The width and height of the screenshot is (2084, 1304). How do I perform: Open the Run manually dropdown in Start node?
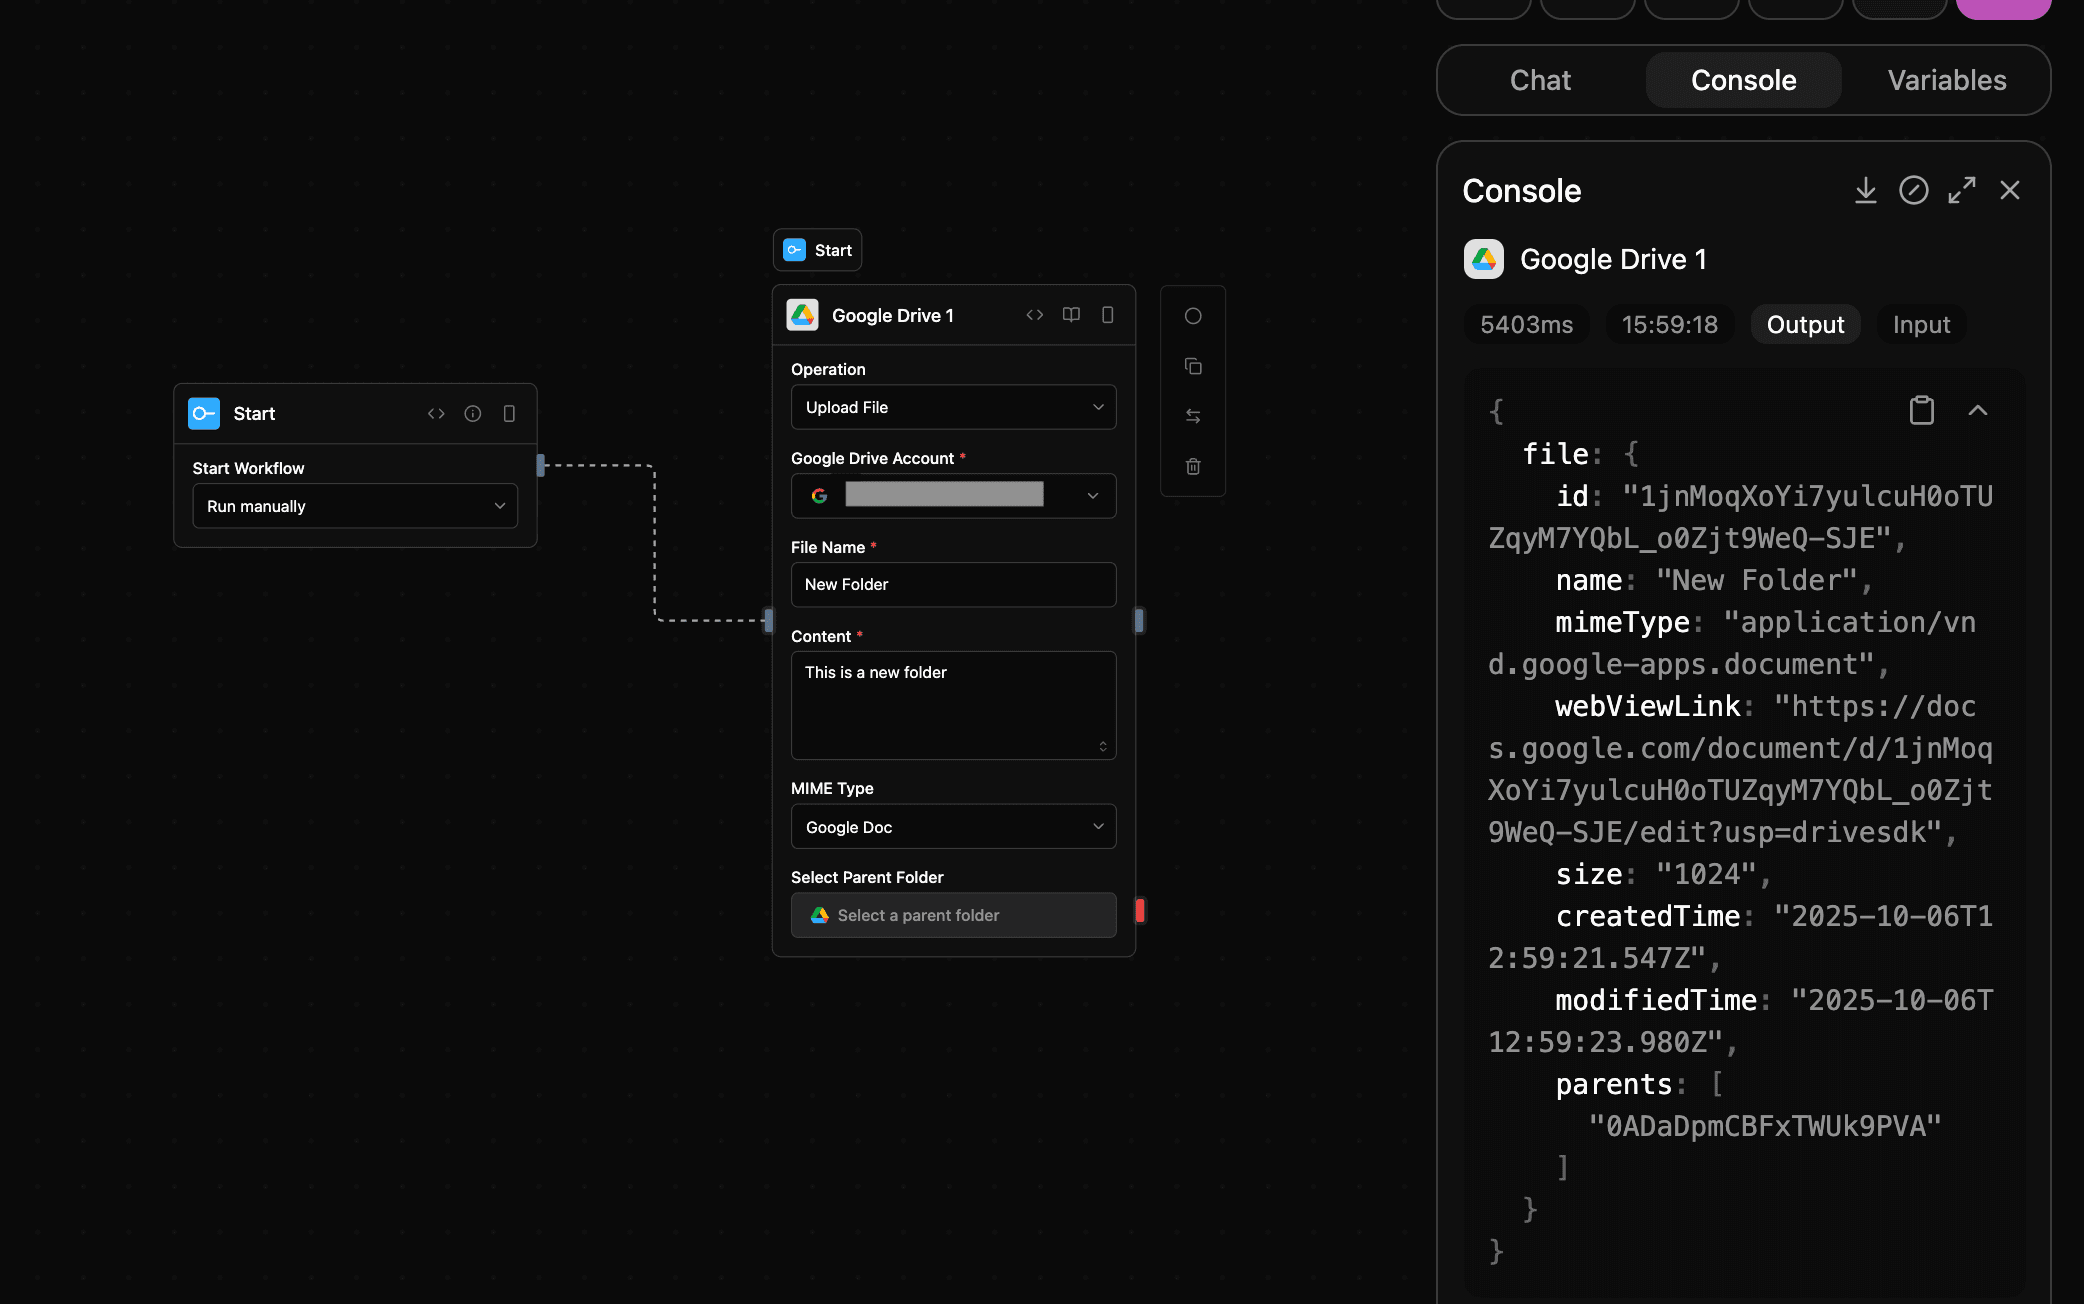(354, 506)
